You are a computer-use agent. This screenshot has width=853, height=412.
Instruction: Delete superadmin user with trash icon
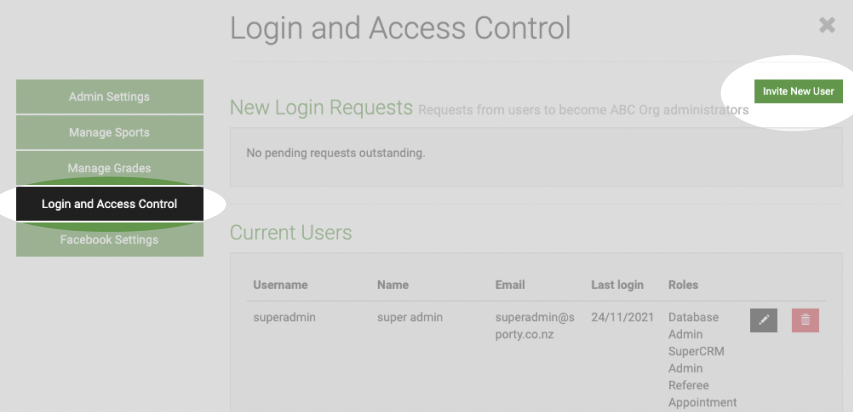click(x=805, y=320)
